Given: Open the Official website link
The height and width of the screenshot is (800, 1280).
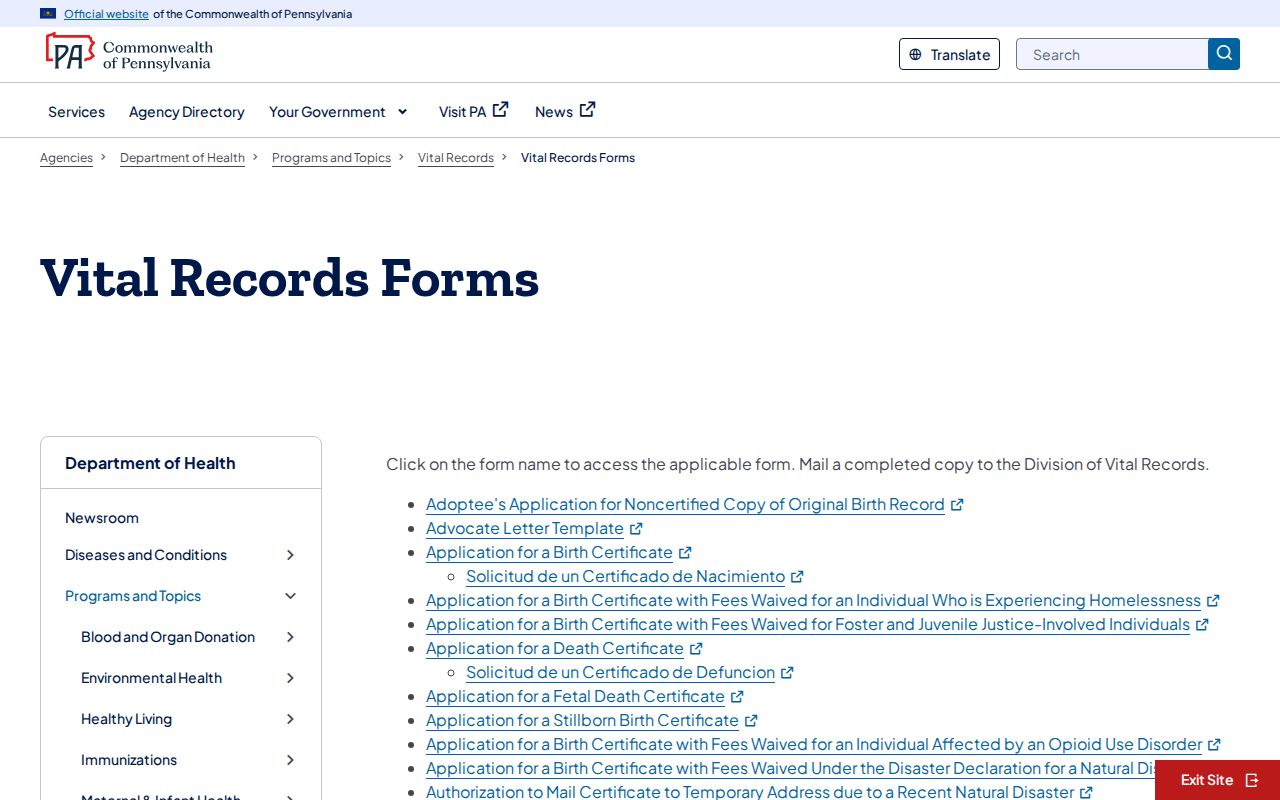Looking at the screenshot, I should [x=106, y=14].
